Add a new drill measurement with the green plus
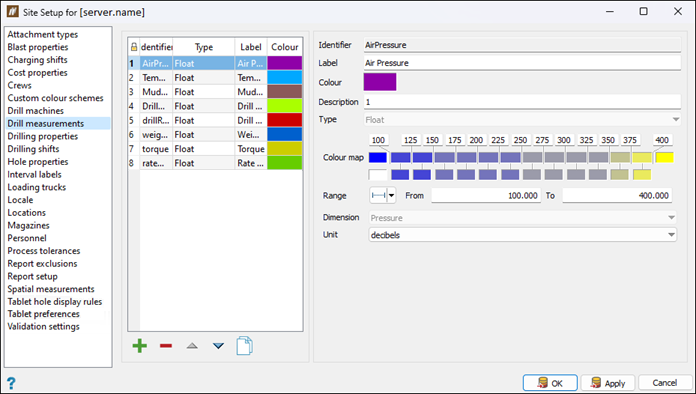Screen dimensions: 696x394 pos(140,346)
